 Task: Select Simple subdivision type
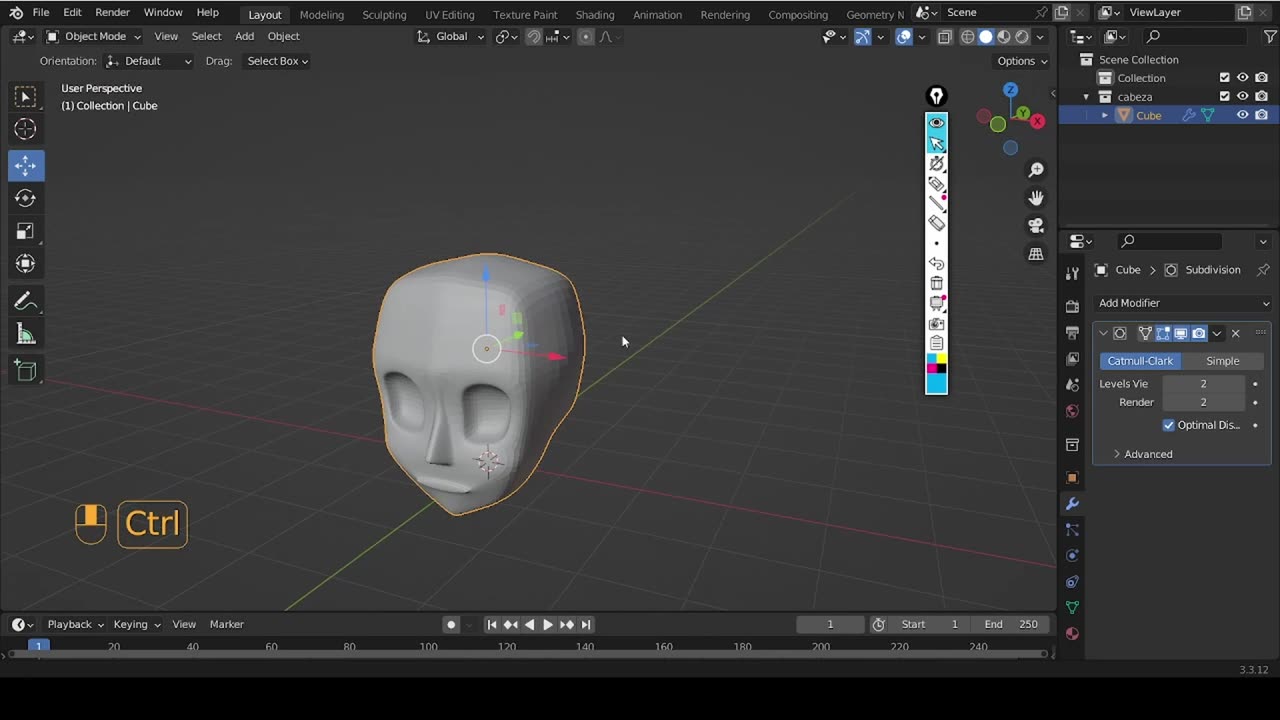pyautogui.click(x=1222, y=361)
